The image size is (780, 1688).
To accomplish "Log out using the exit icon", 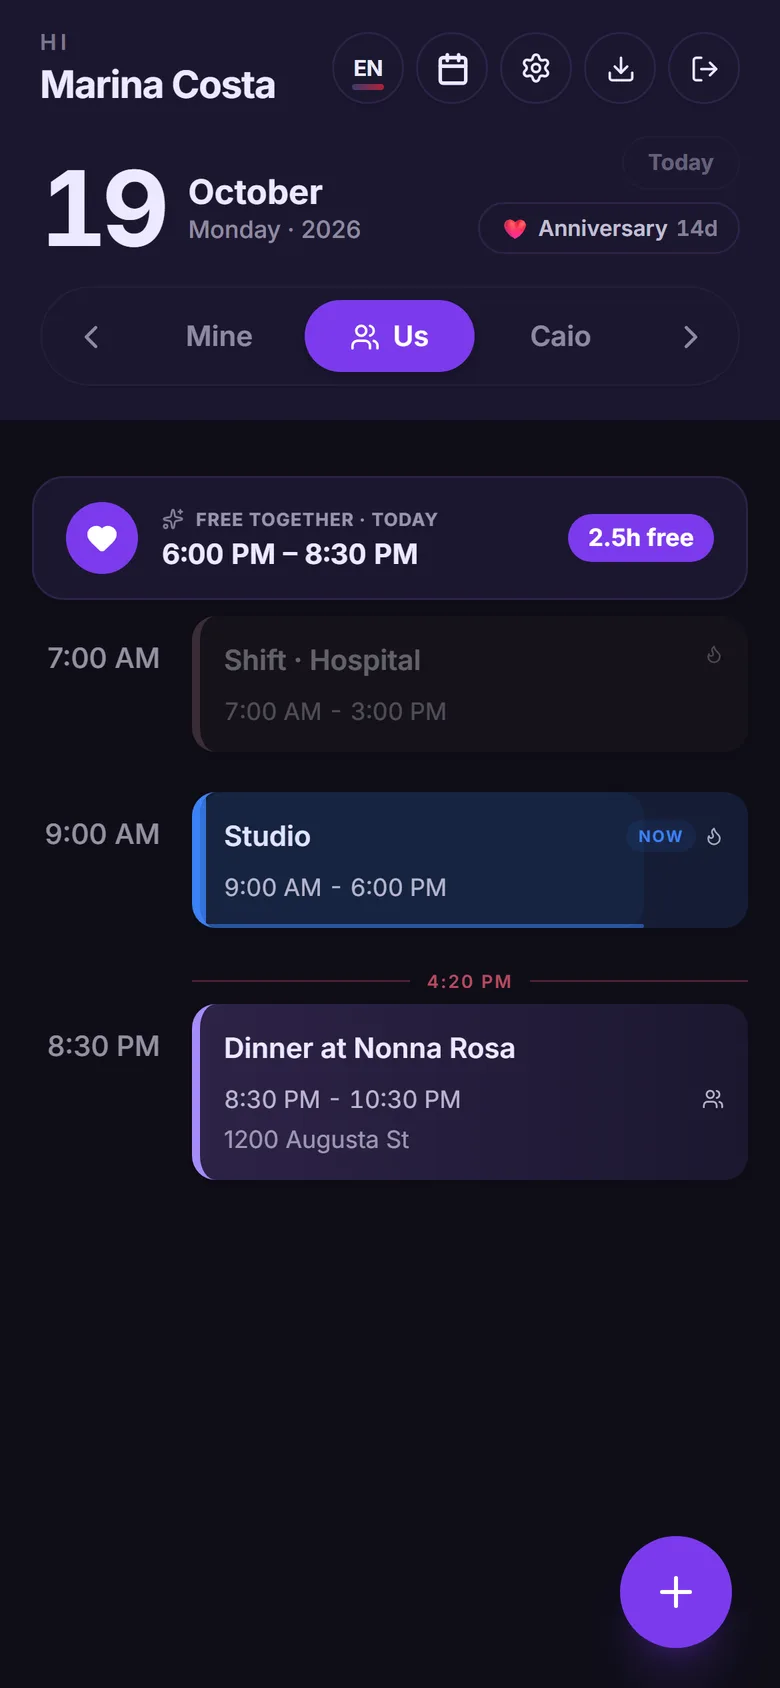I will [704, 68].
